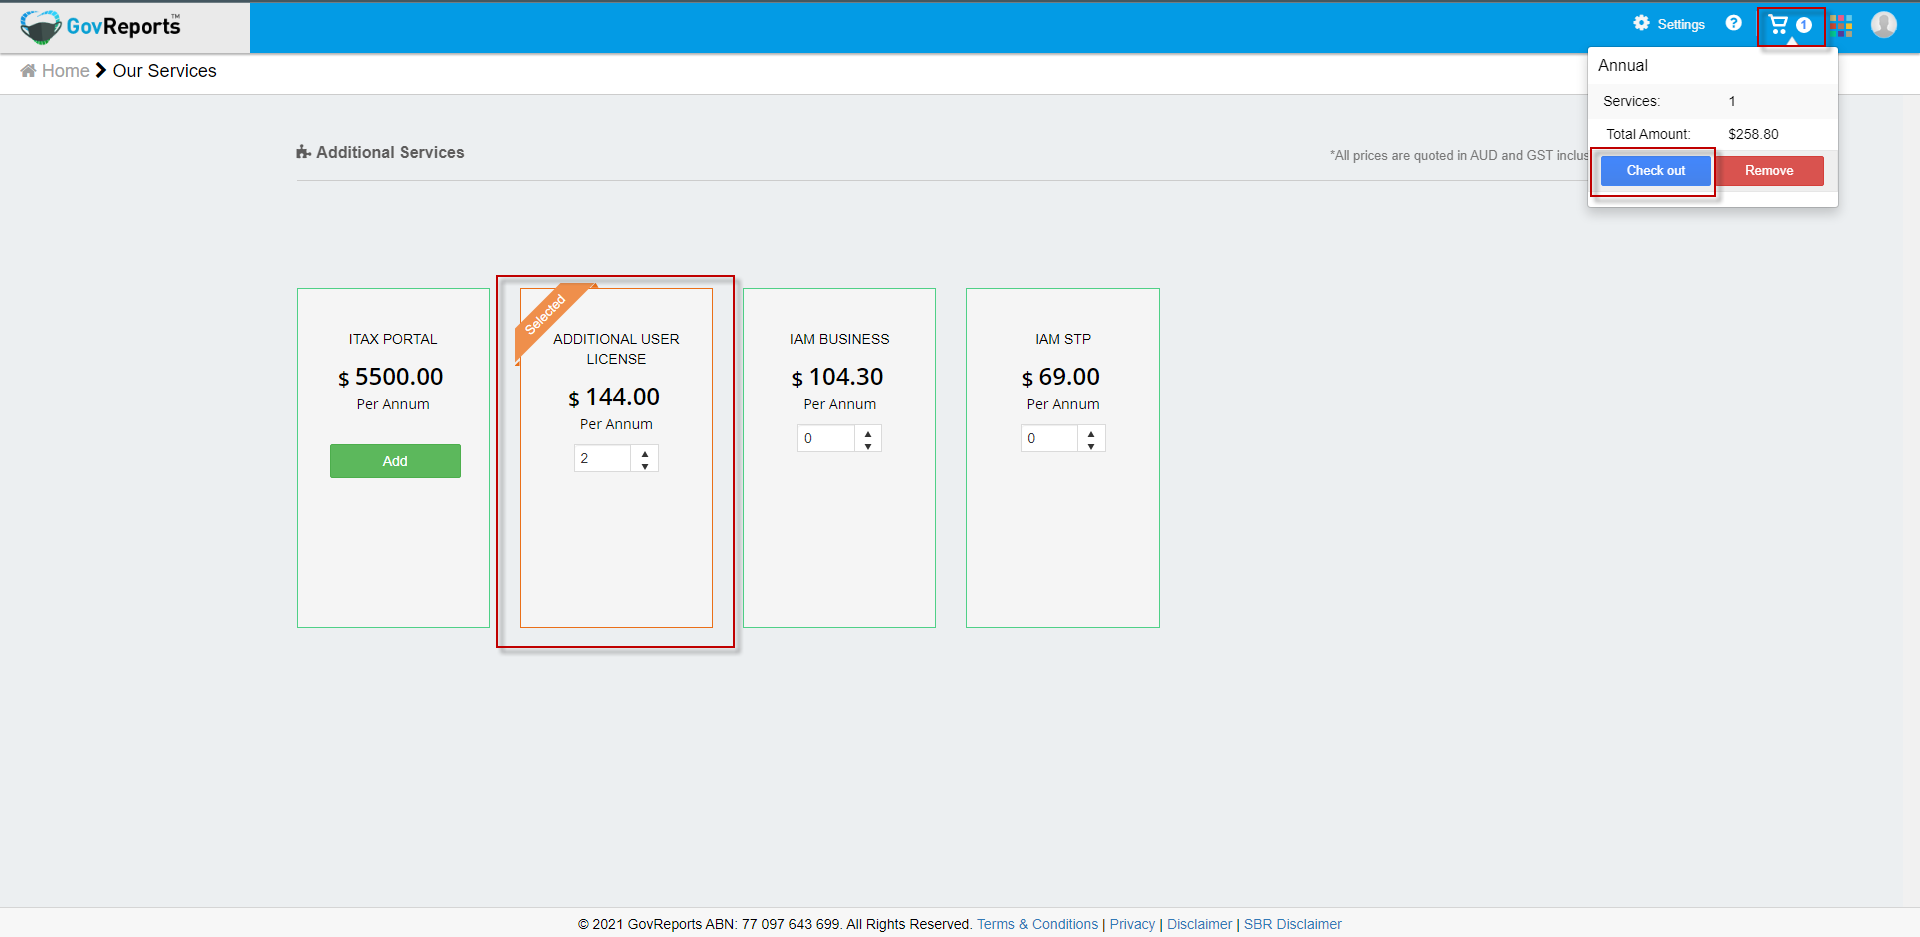
Task: Click the Remove button in cart
Action: (1769, 171)
